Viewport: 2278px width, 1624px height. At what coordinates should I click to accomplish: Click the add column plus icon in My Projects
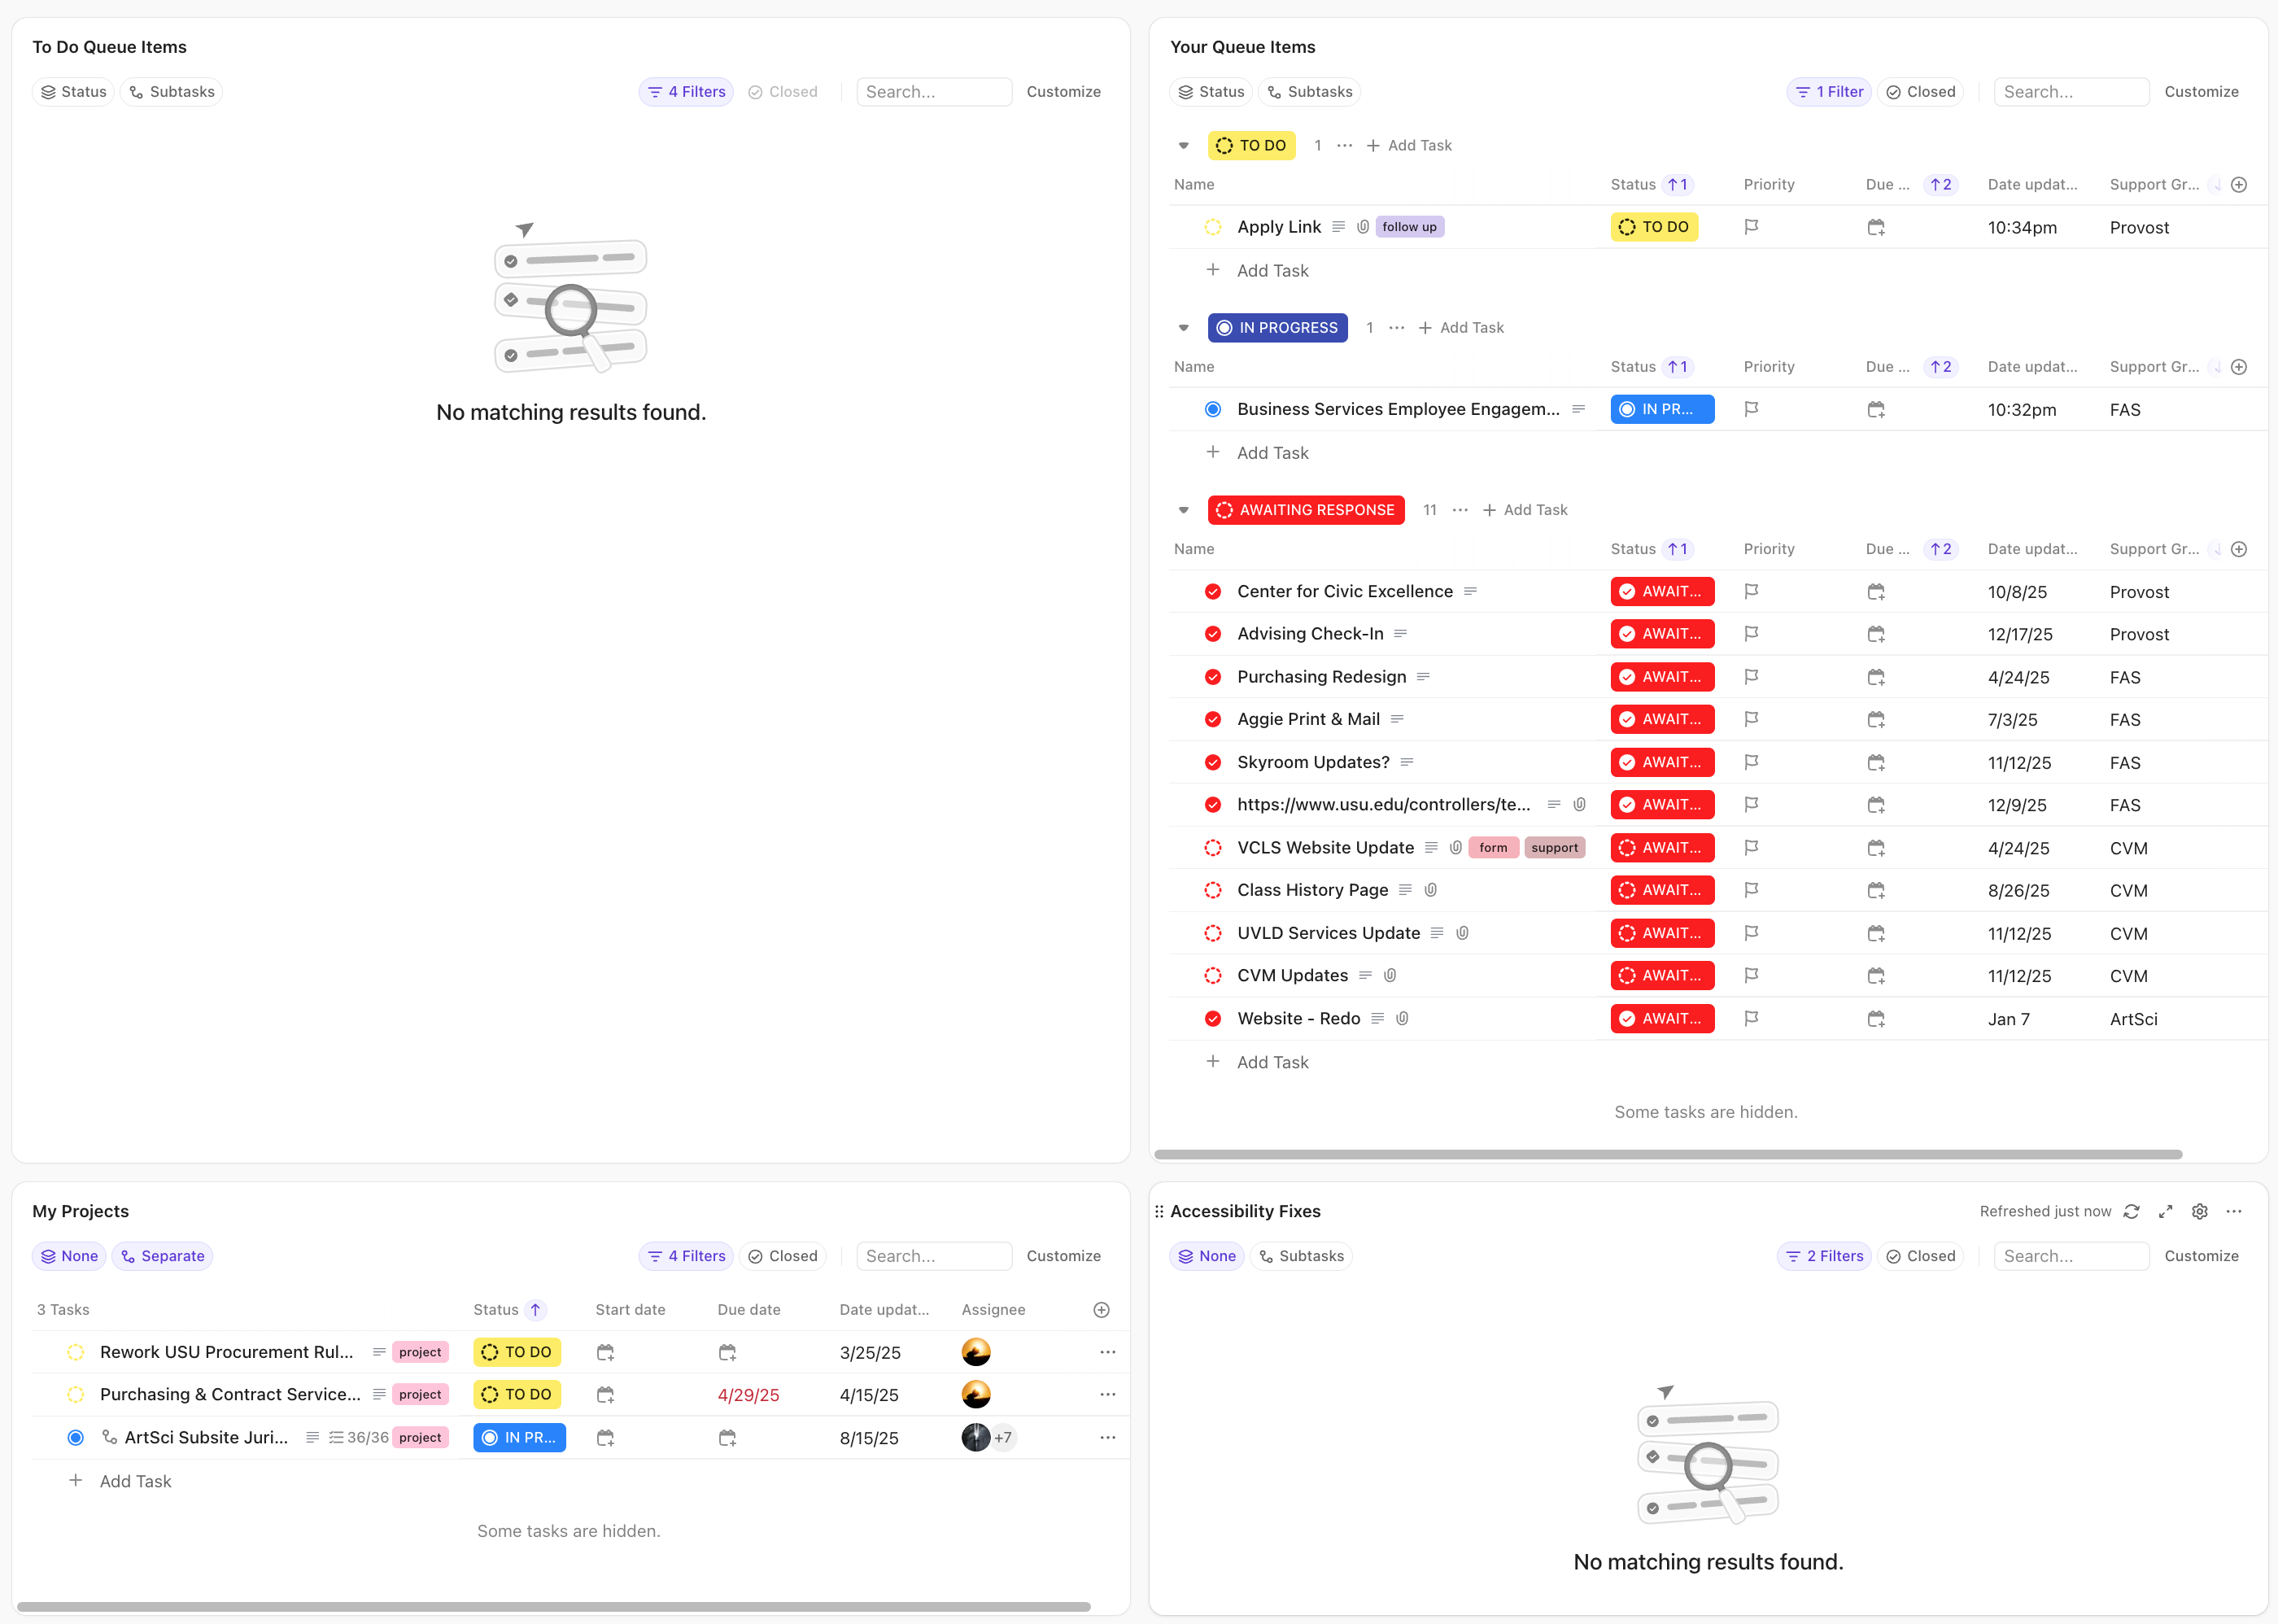pyautogui.click(x=1100, y=1309)
